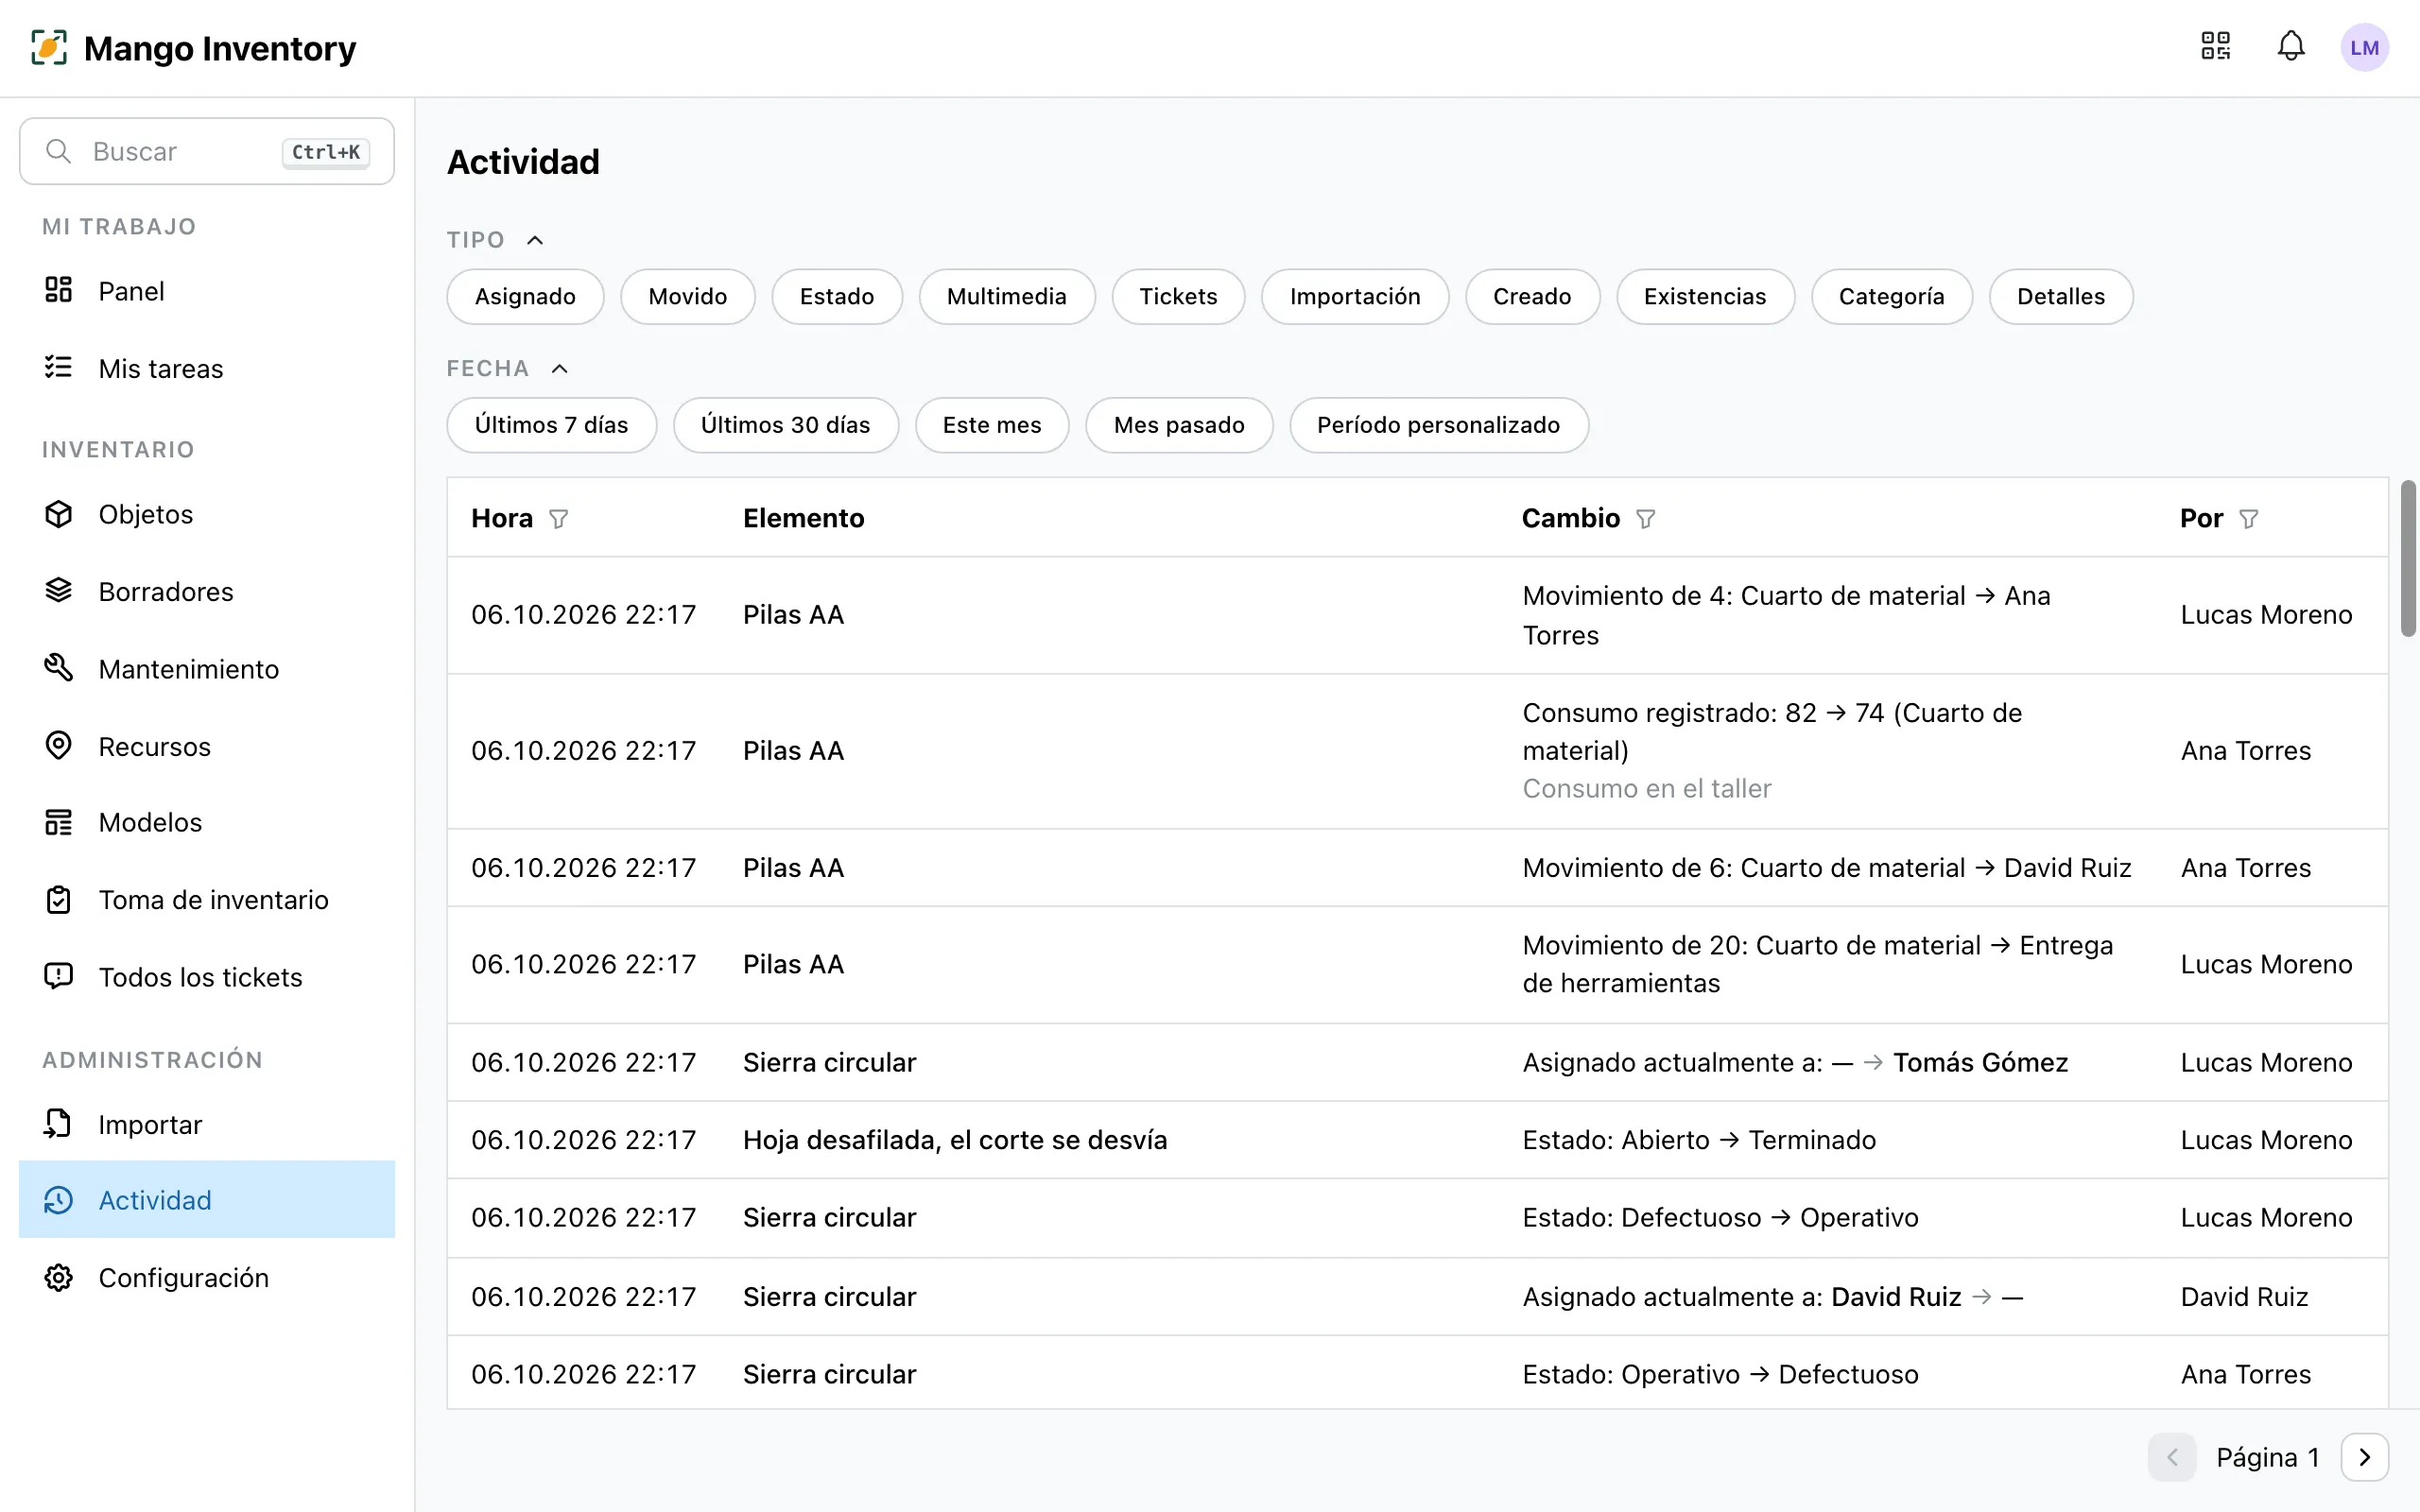Open Borradores section
Screen dimensions: 2420x1512
click(x=207, y=591)
